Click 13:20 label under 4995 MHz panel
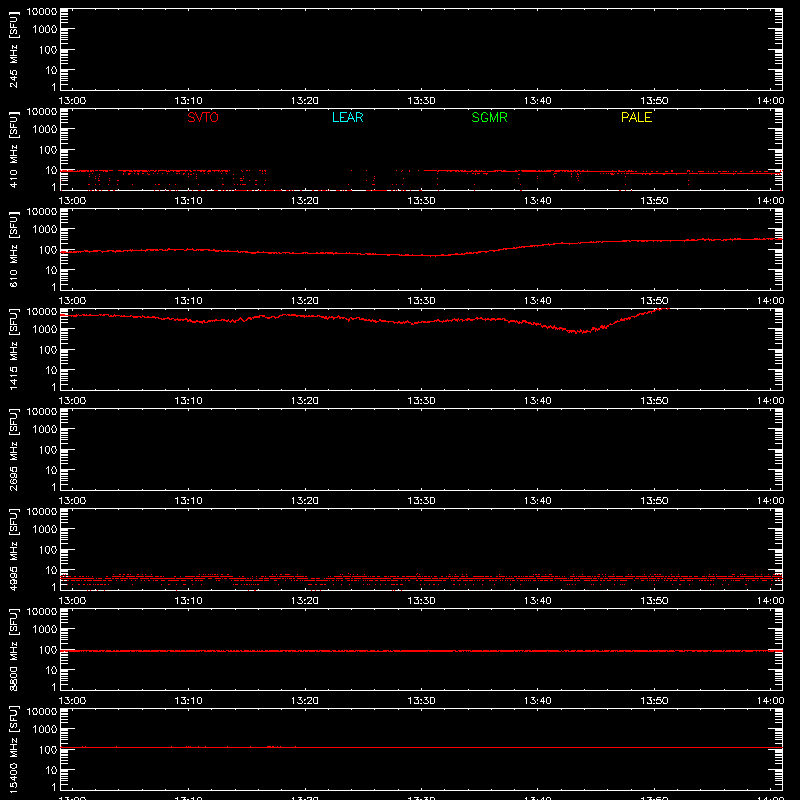 click(305, 601)
